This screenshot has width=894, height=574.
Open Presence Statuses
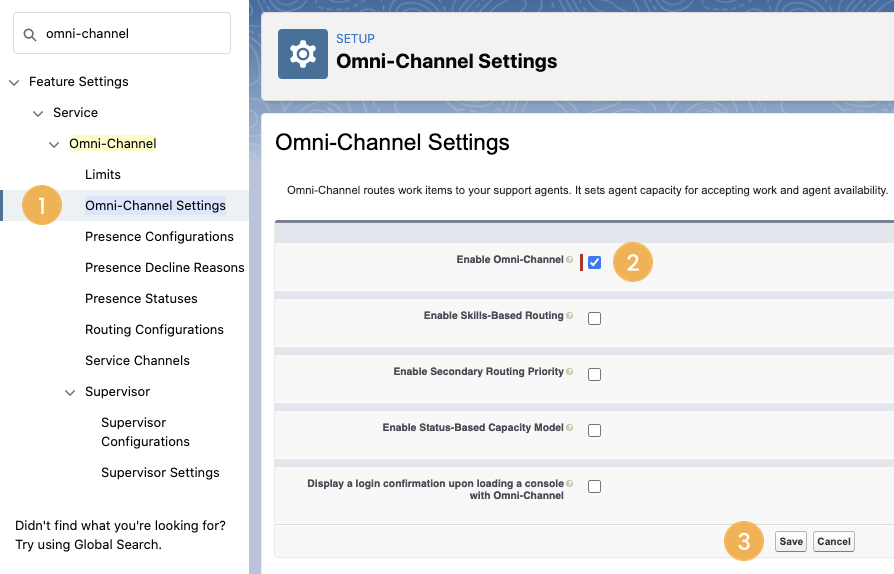click(141, 299)
